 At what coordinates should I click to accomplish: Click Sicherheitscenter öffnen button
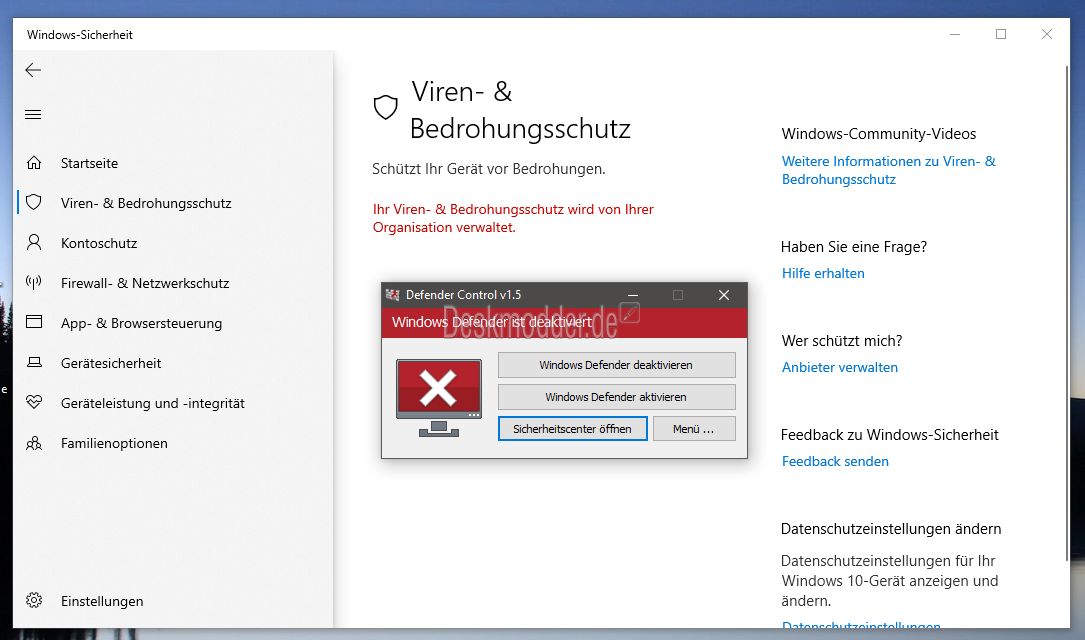572,428
